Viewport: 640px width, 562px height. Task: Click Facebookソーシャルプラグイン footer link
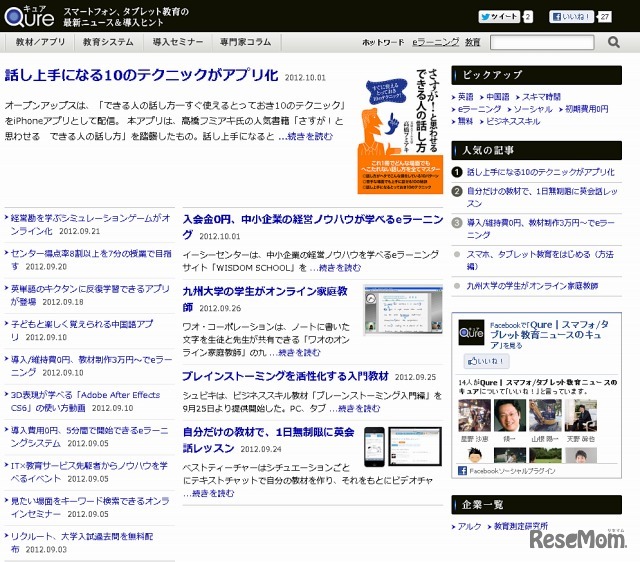pos(512,471)
